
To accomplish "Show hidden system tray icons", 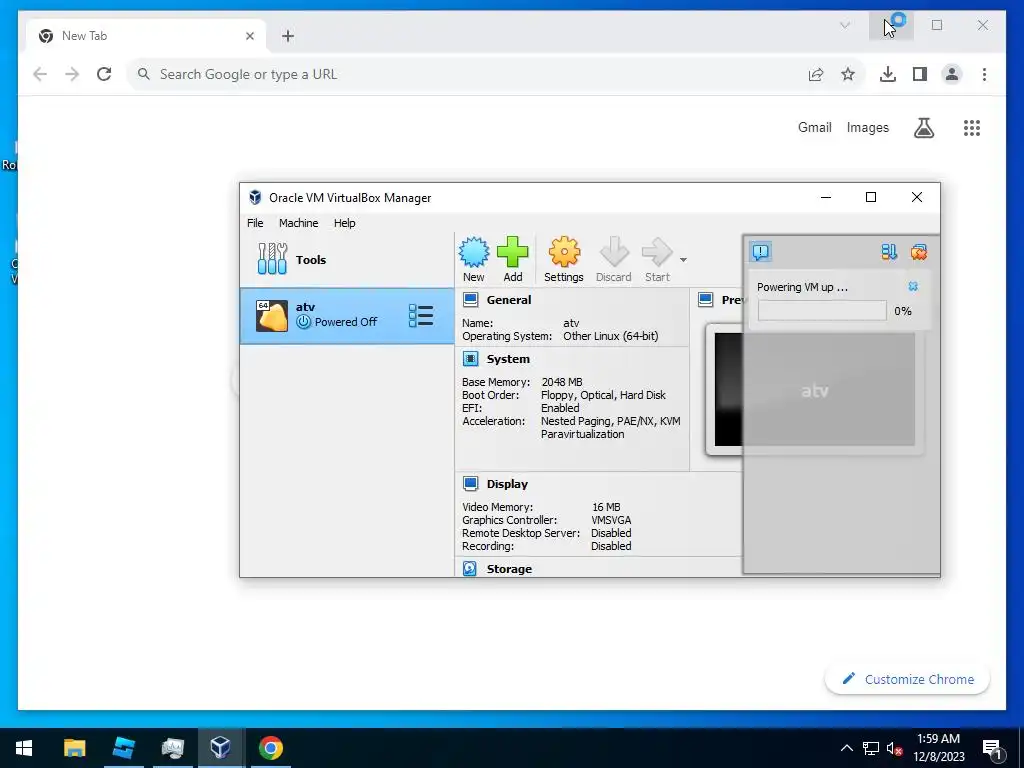I will (x=846, y=748).
